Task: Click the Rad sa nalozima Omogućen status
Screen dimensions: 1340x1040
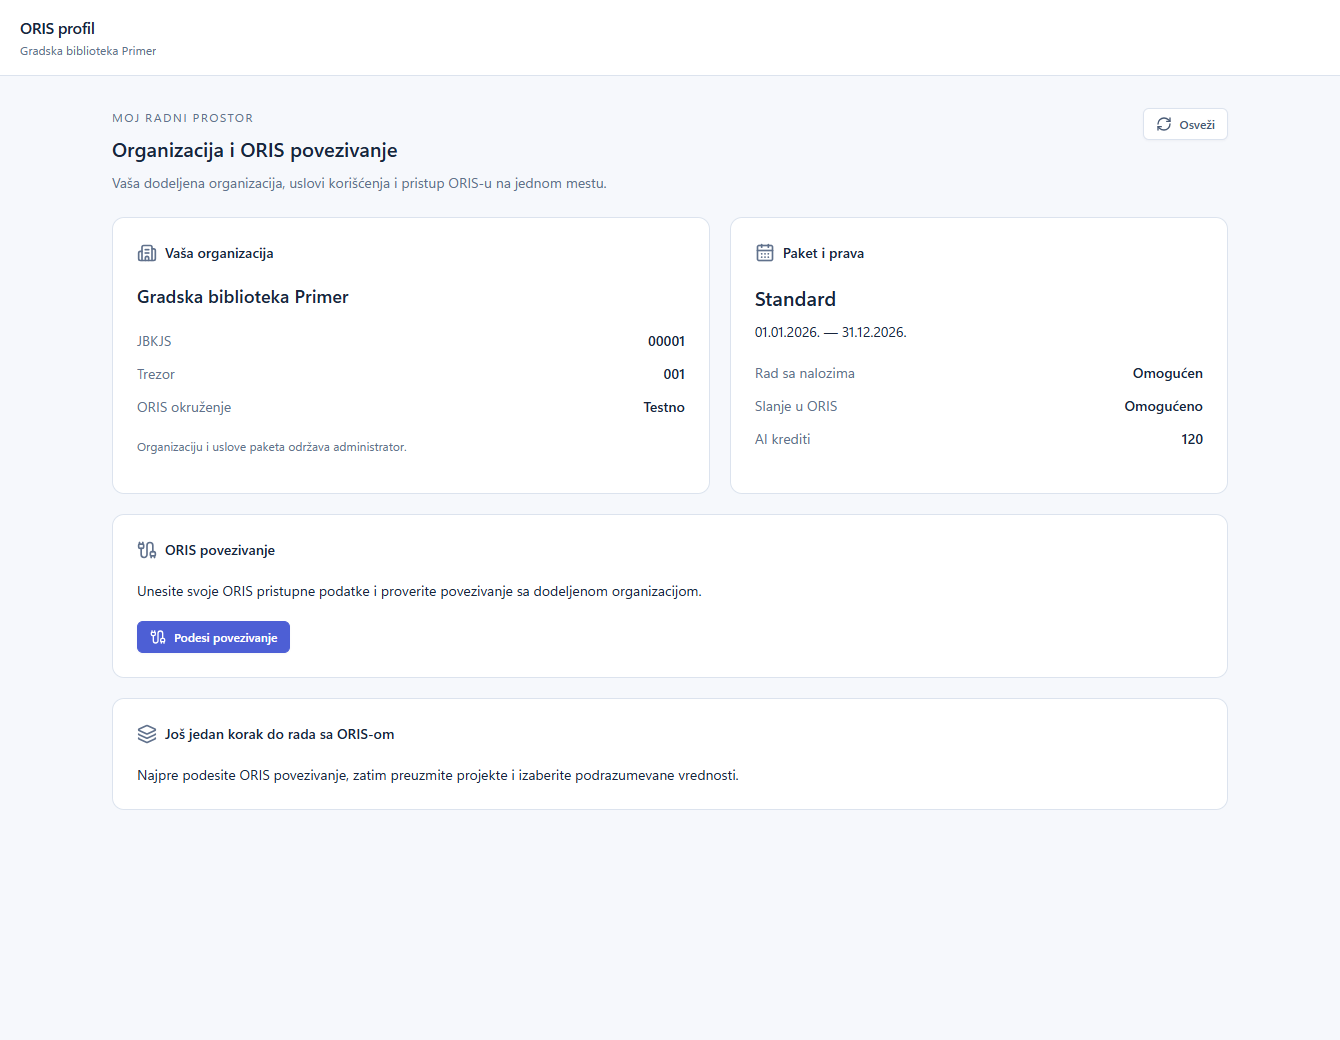Action: [x=1167, y=373]
